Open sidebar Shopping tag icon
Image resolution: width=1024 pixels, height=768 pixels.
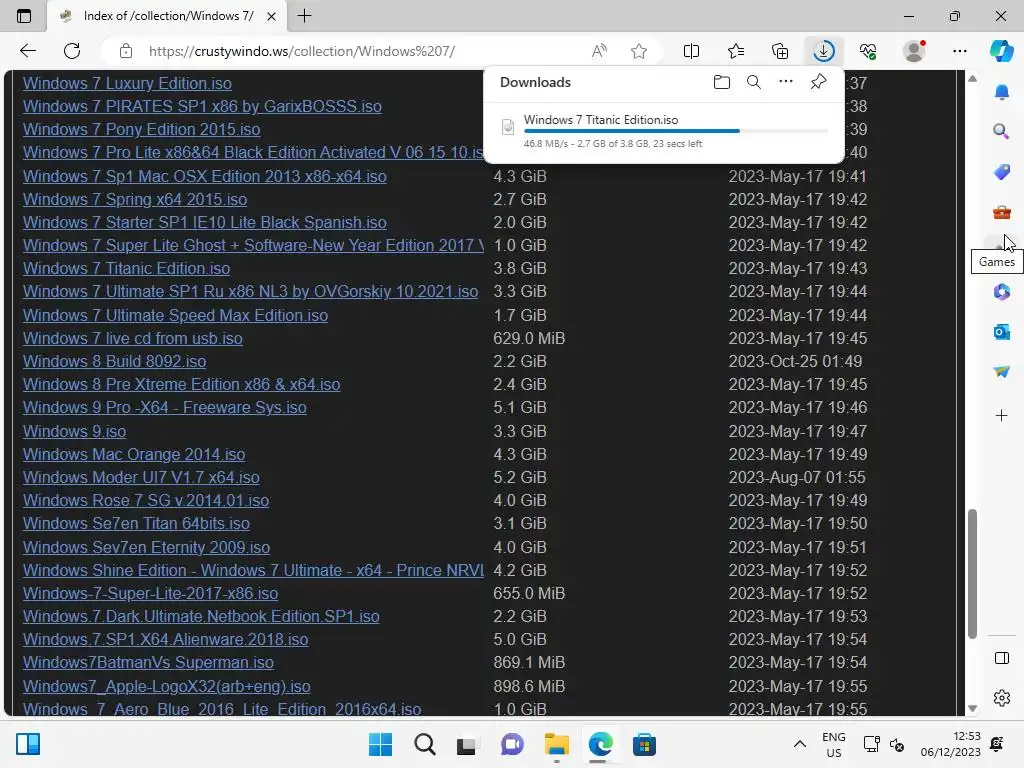coord(1001,172)
